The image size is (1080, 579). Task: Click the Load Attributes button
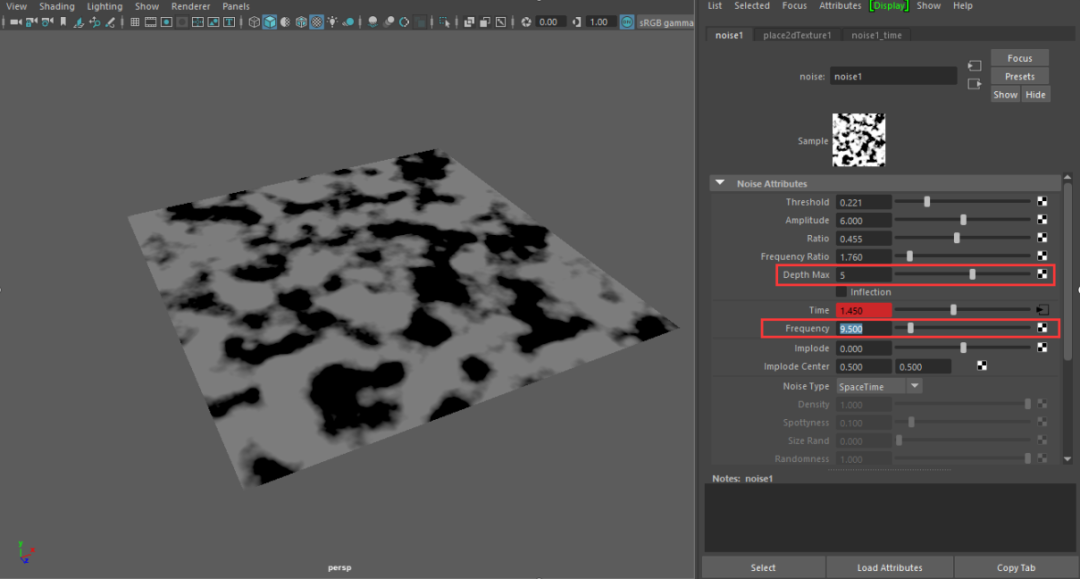click(889, 567)
